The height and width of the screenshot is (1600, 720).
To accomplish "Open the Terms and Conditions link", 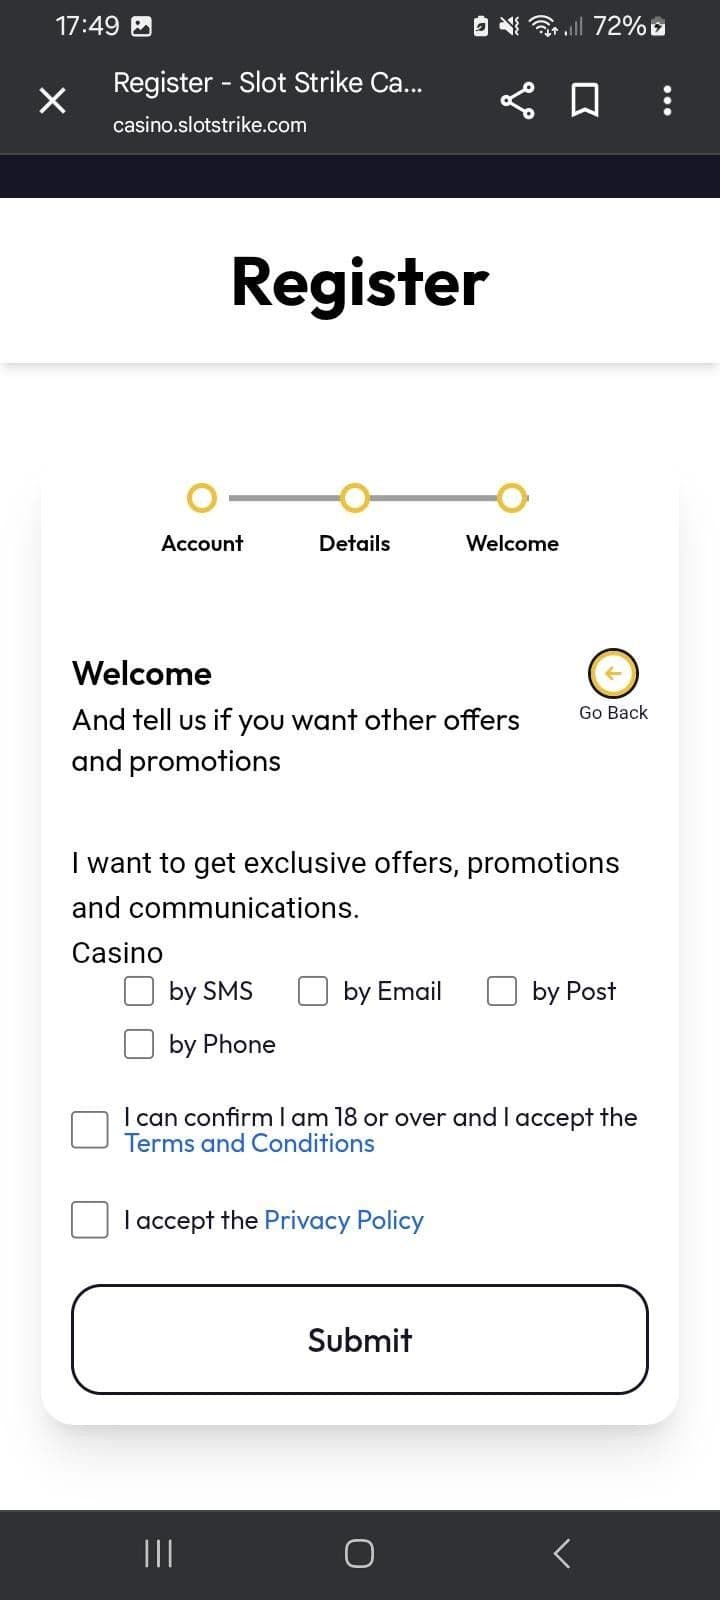I will coord(249,1144).
